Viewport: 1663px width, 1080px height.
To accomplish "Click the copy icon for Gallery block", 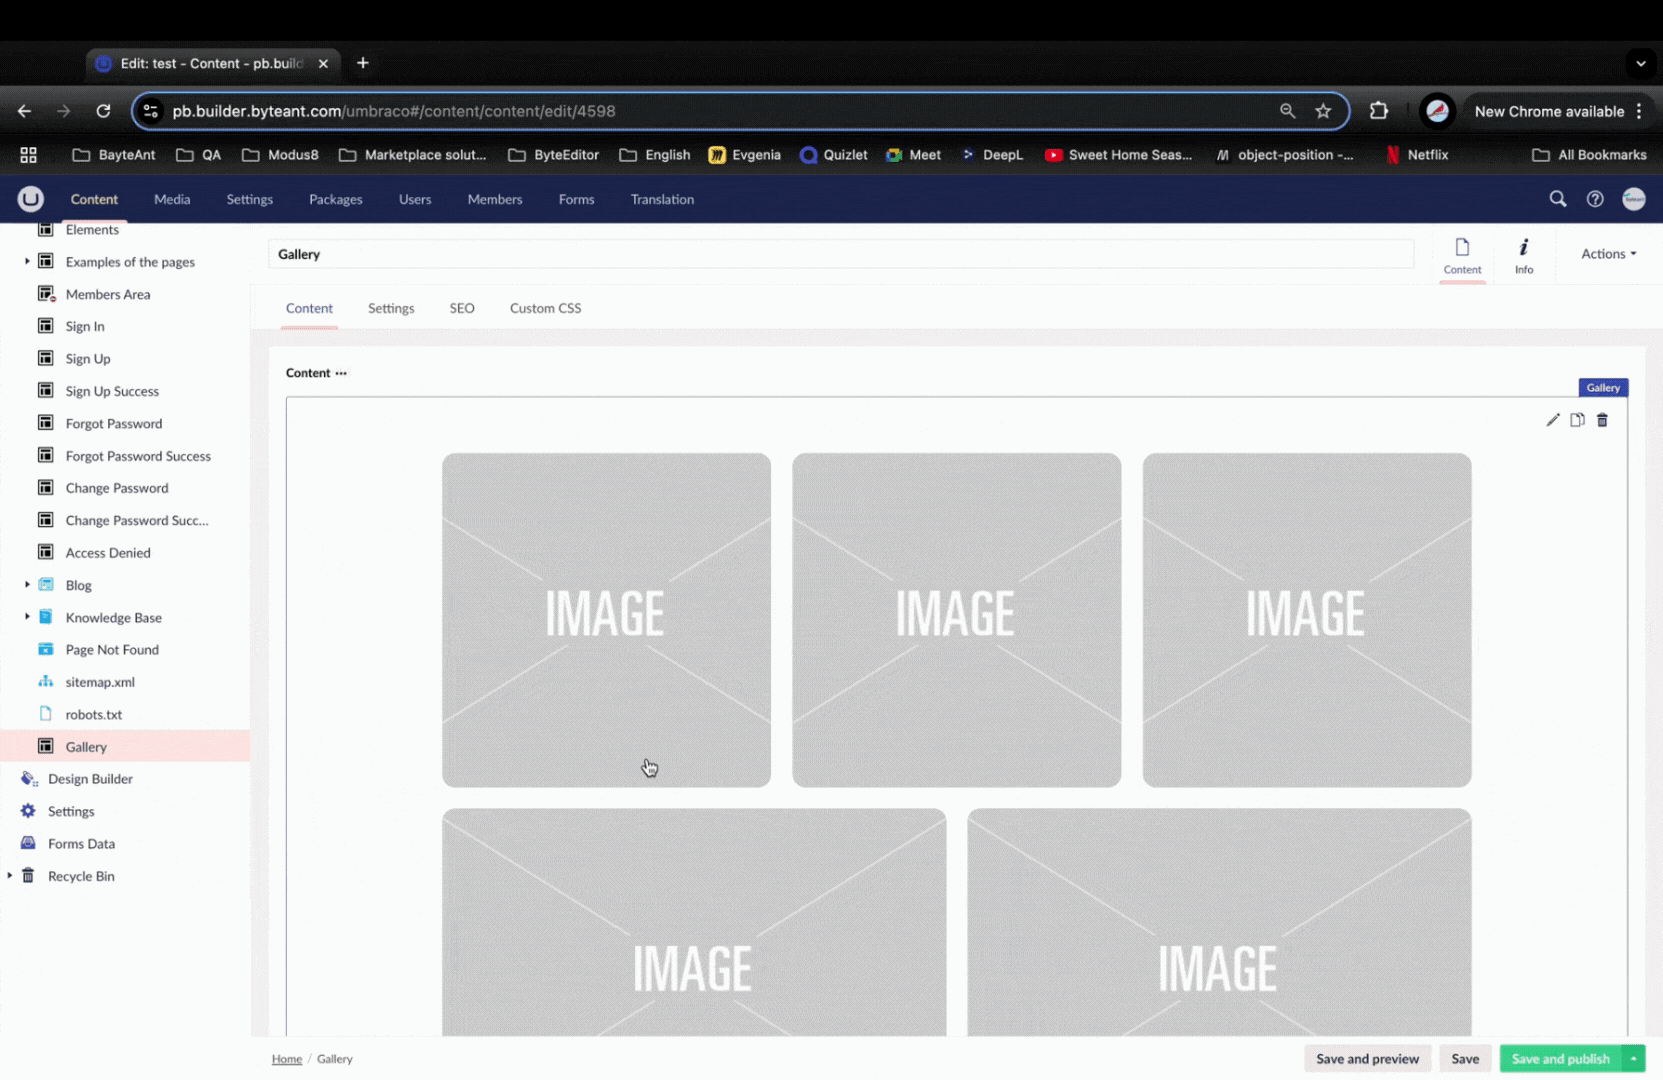I will (x=1577, y=420).
